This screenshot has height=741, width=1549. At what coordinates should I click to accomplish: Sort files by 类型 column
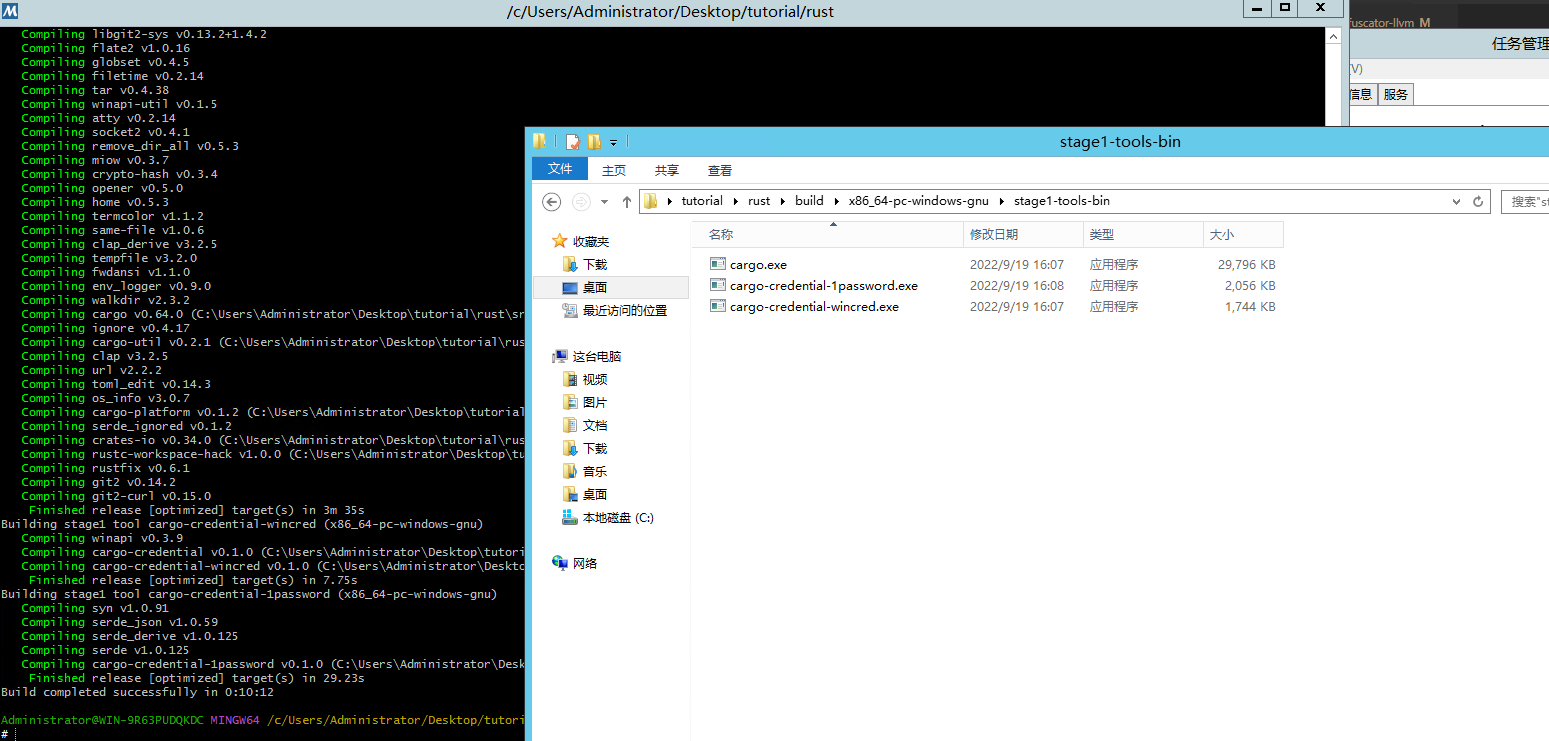click(x=1143, y=234)
